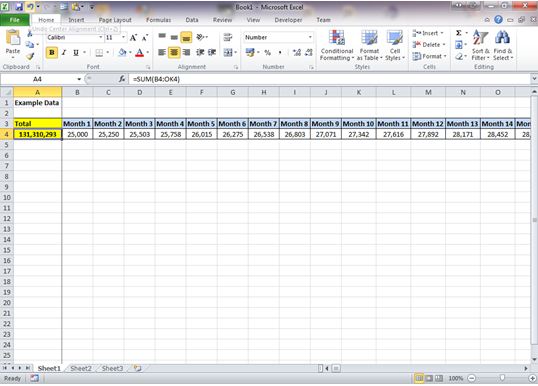
Task: Click the Paste button
Action: point(13,45)
